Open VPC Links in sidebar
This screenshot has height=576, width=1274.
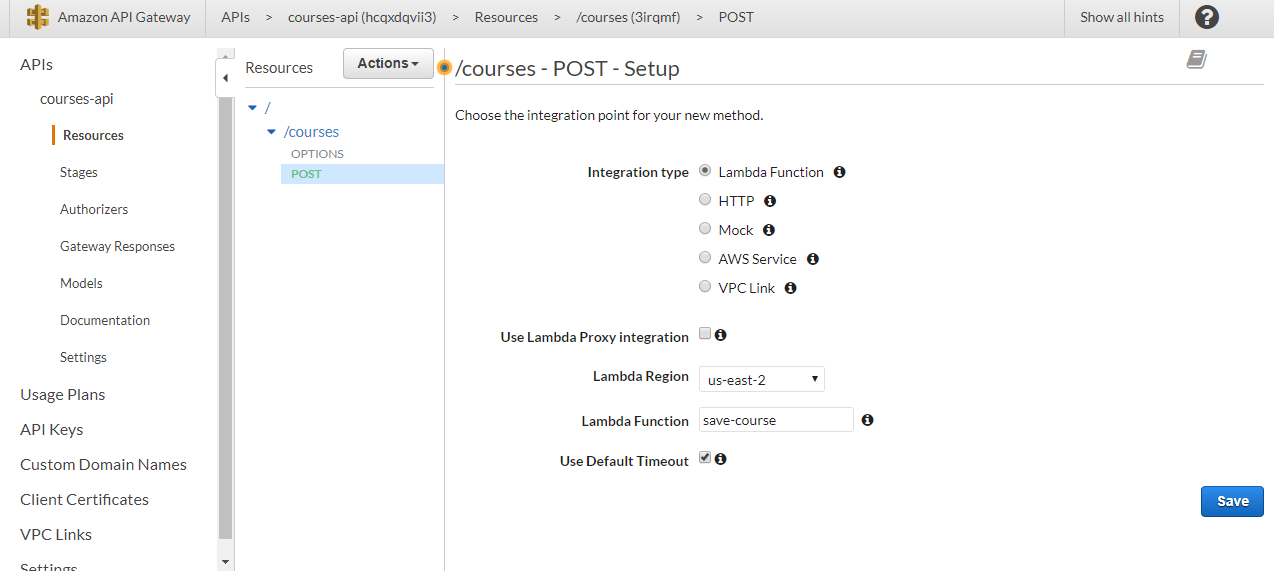(x=56, y=534)
